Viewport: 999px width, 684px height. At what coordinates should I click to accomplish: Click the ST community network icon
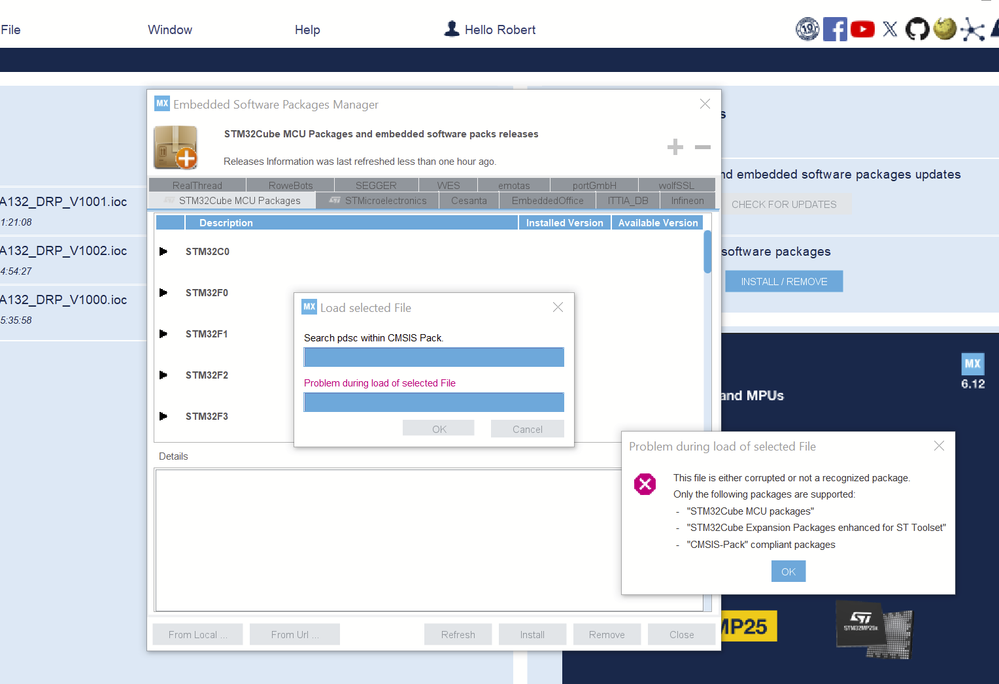[972, 29]
